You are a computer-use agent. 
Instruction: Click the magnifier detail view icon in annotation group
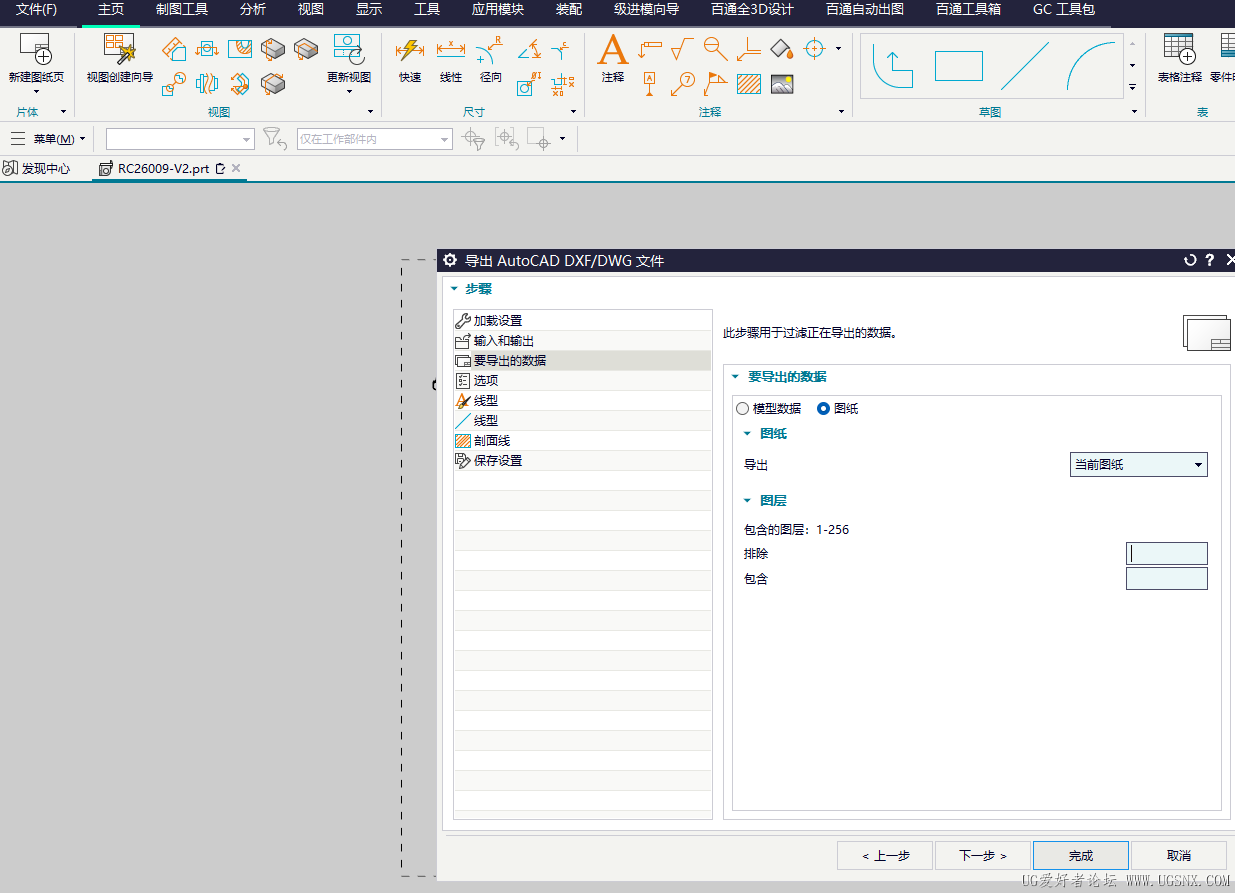(715, 48)
